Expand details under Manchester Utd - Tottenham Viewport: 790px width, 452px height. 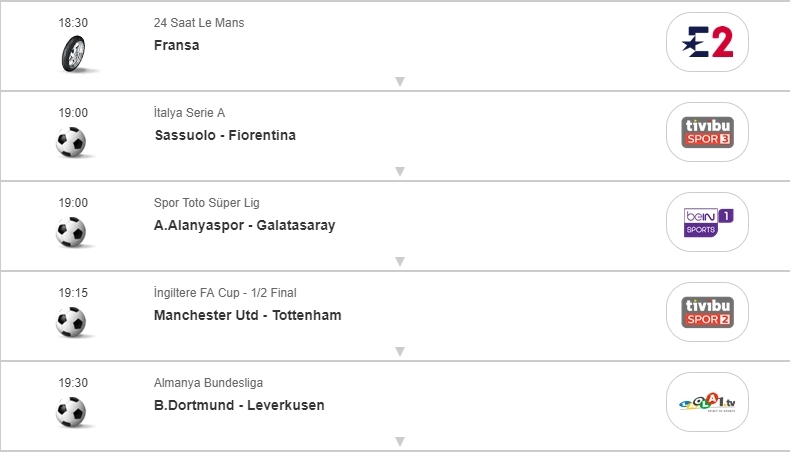click(399, 351)
